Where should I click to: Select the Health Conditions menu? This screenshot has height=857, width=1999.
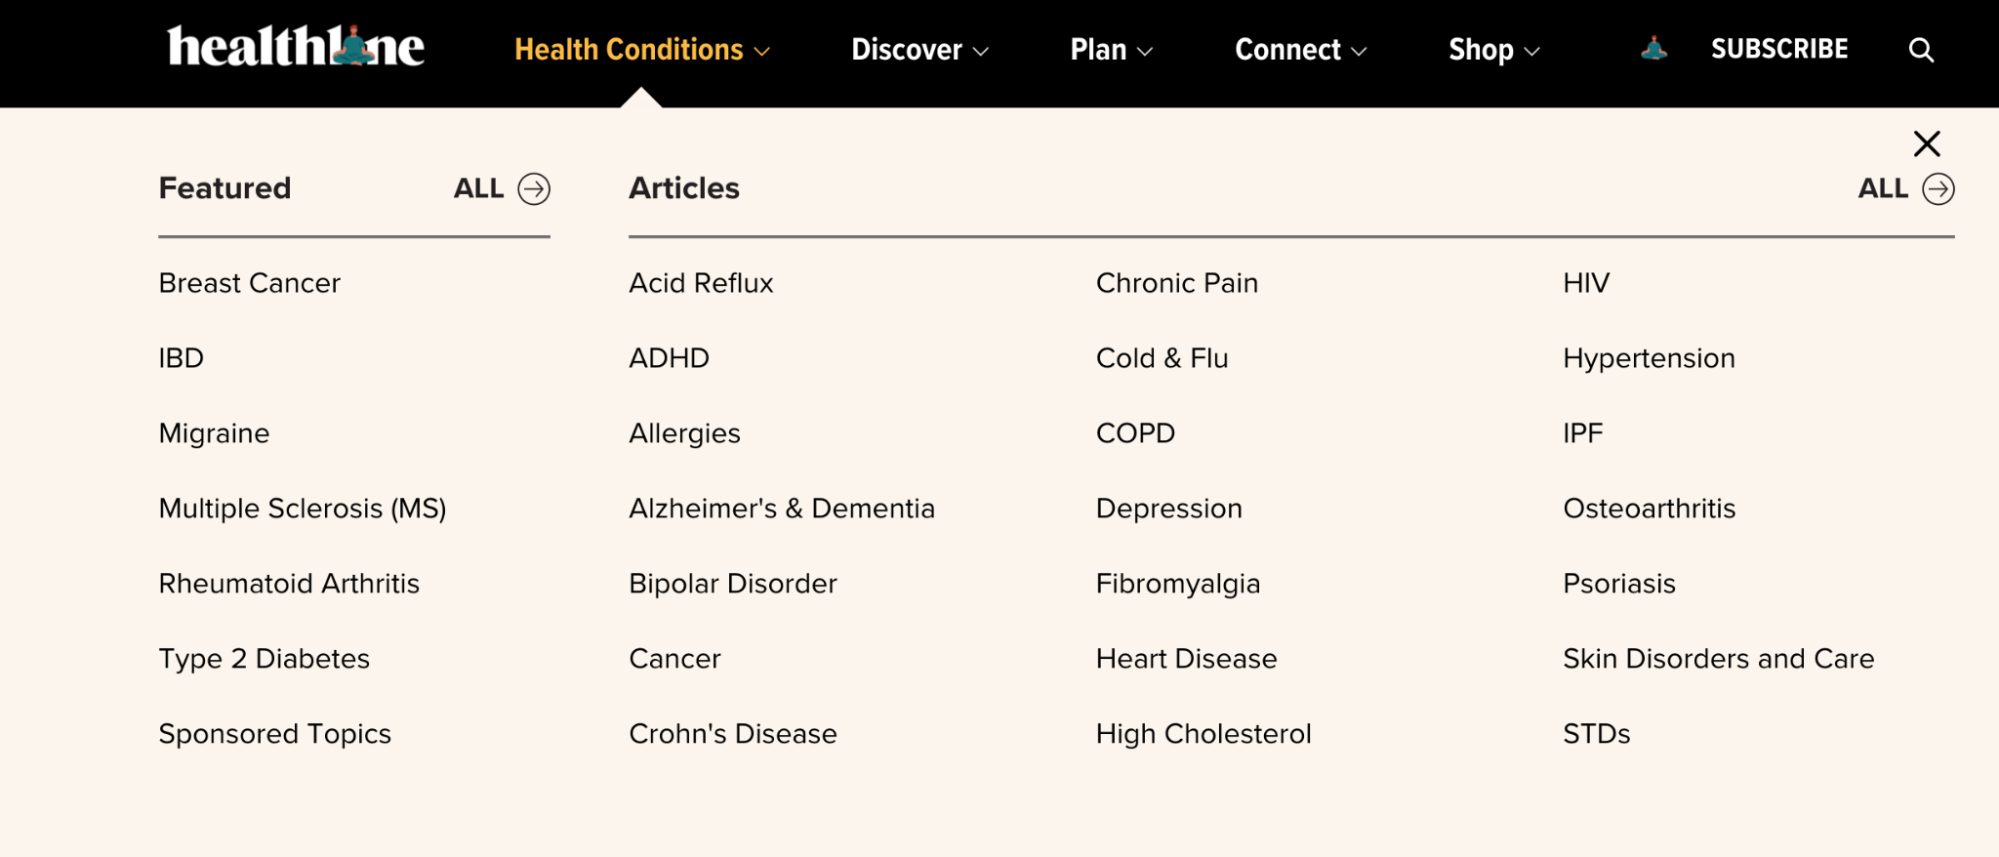[628, 49]
